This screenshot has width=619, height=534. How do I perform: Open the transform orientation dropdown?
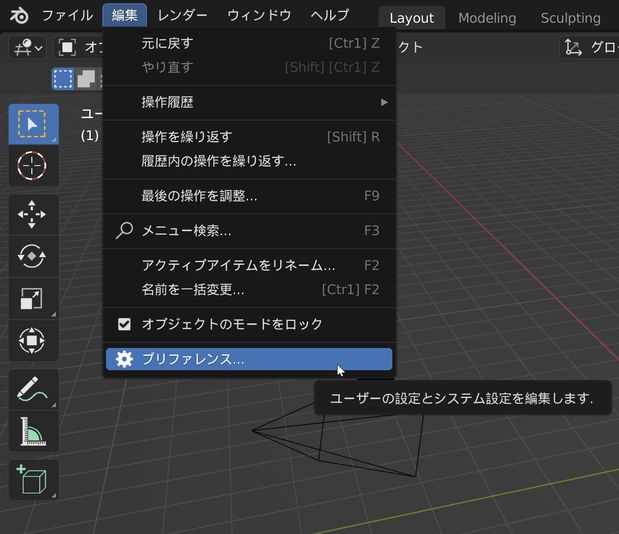590,48
